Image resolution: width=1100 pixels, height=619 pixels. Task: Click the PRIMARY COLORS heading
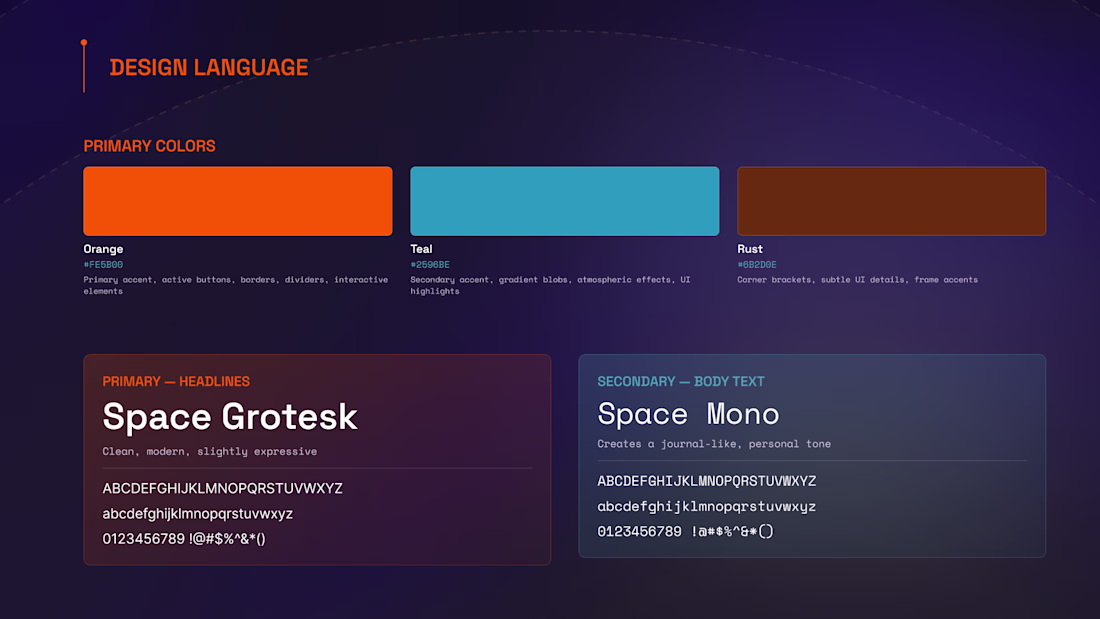149,146
